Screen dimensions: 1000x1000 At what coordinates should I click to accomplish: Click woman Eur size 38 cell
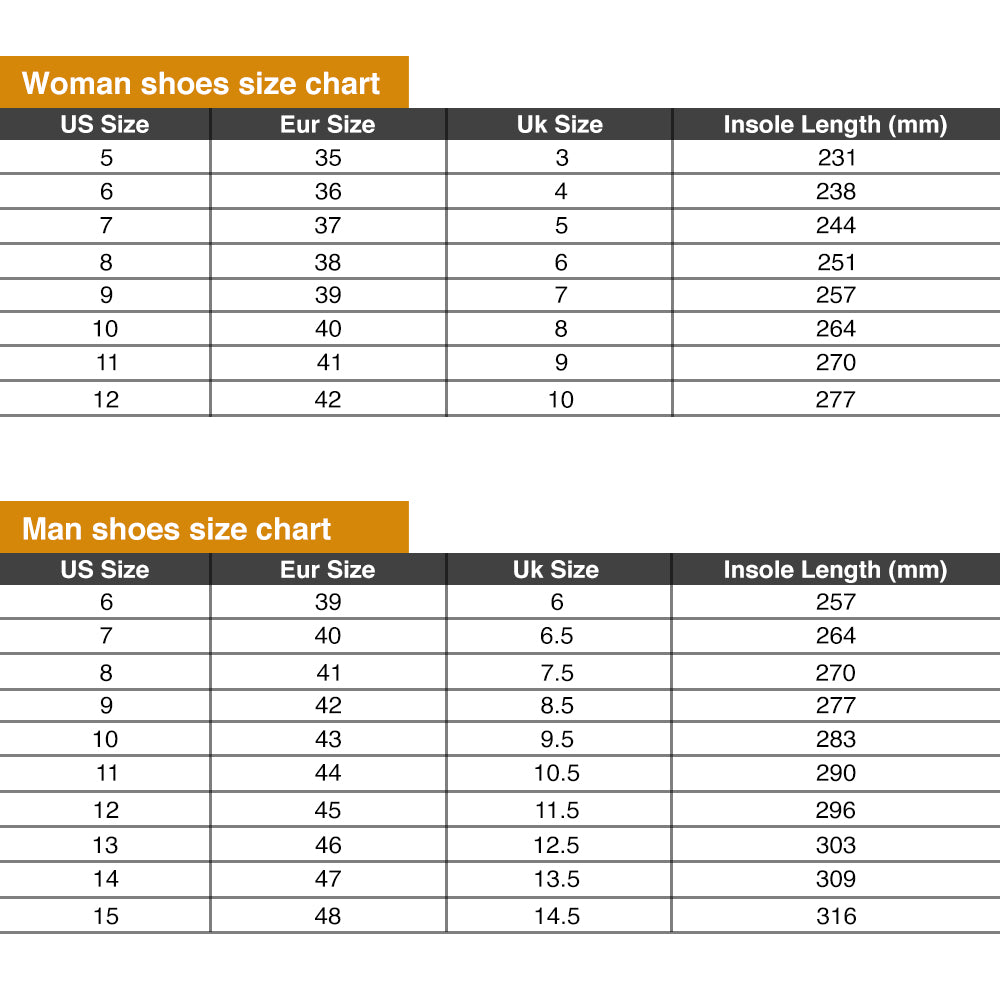(x=328, y=262)
